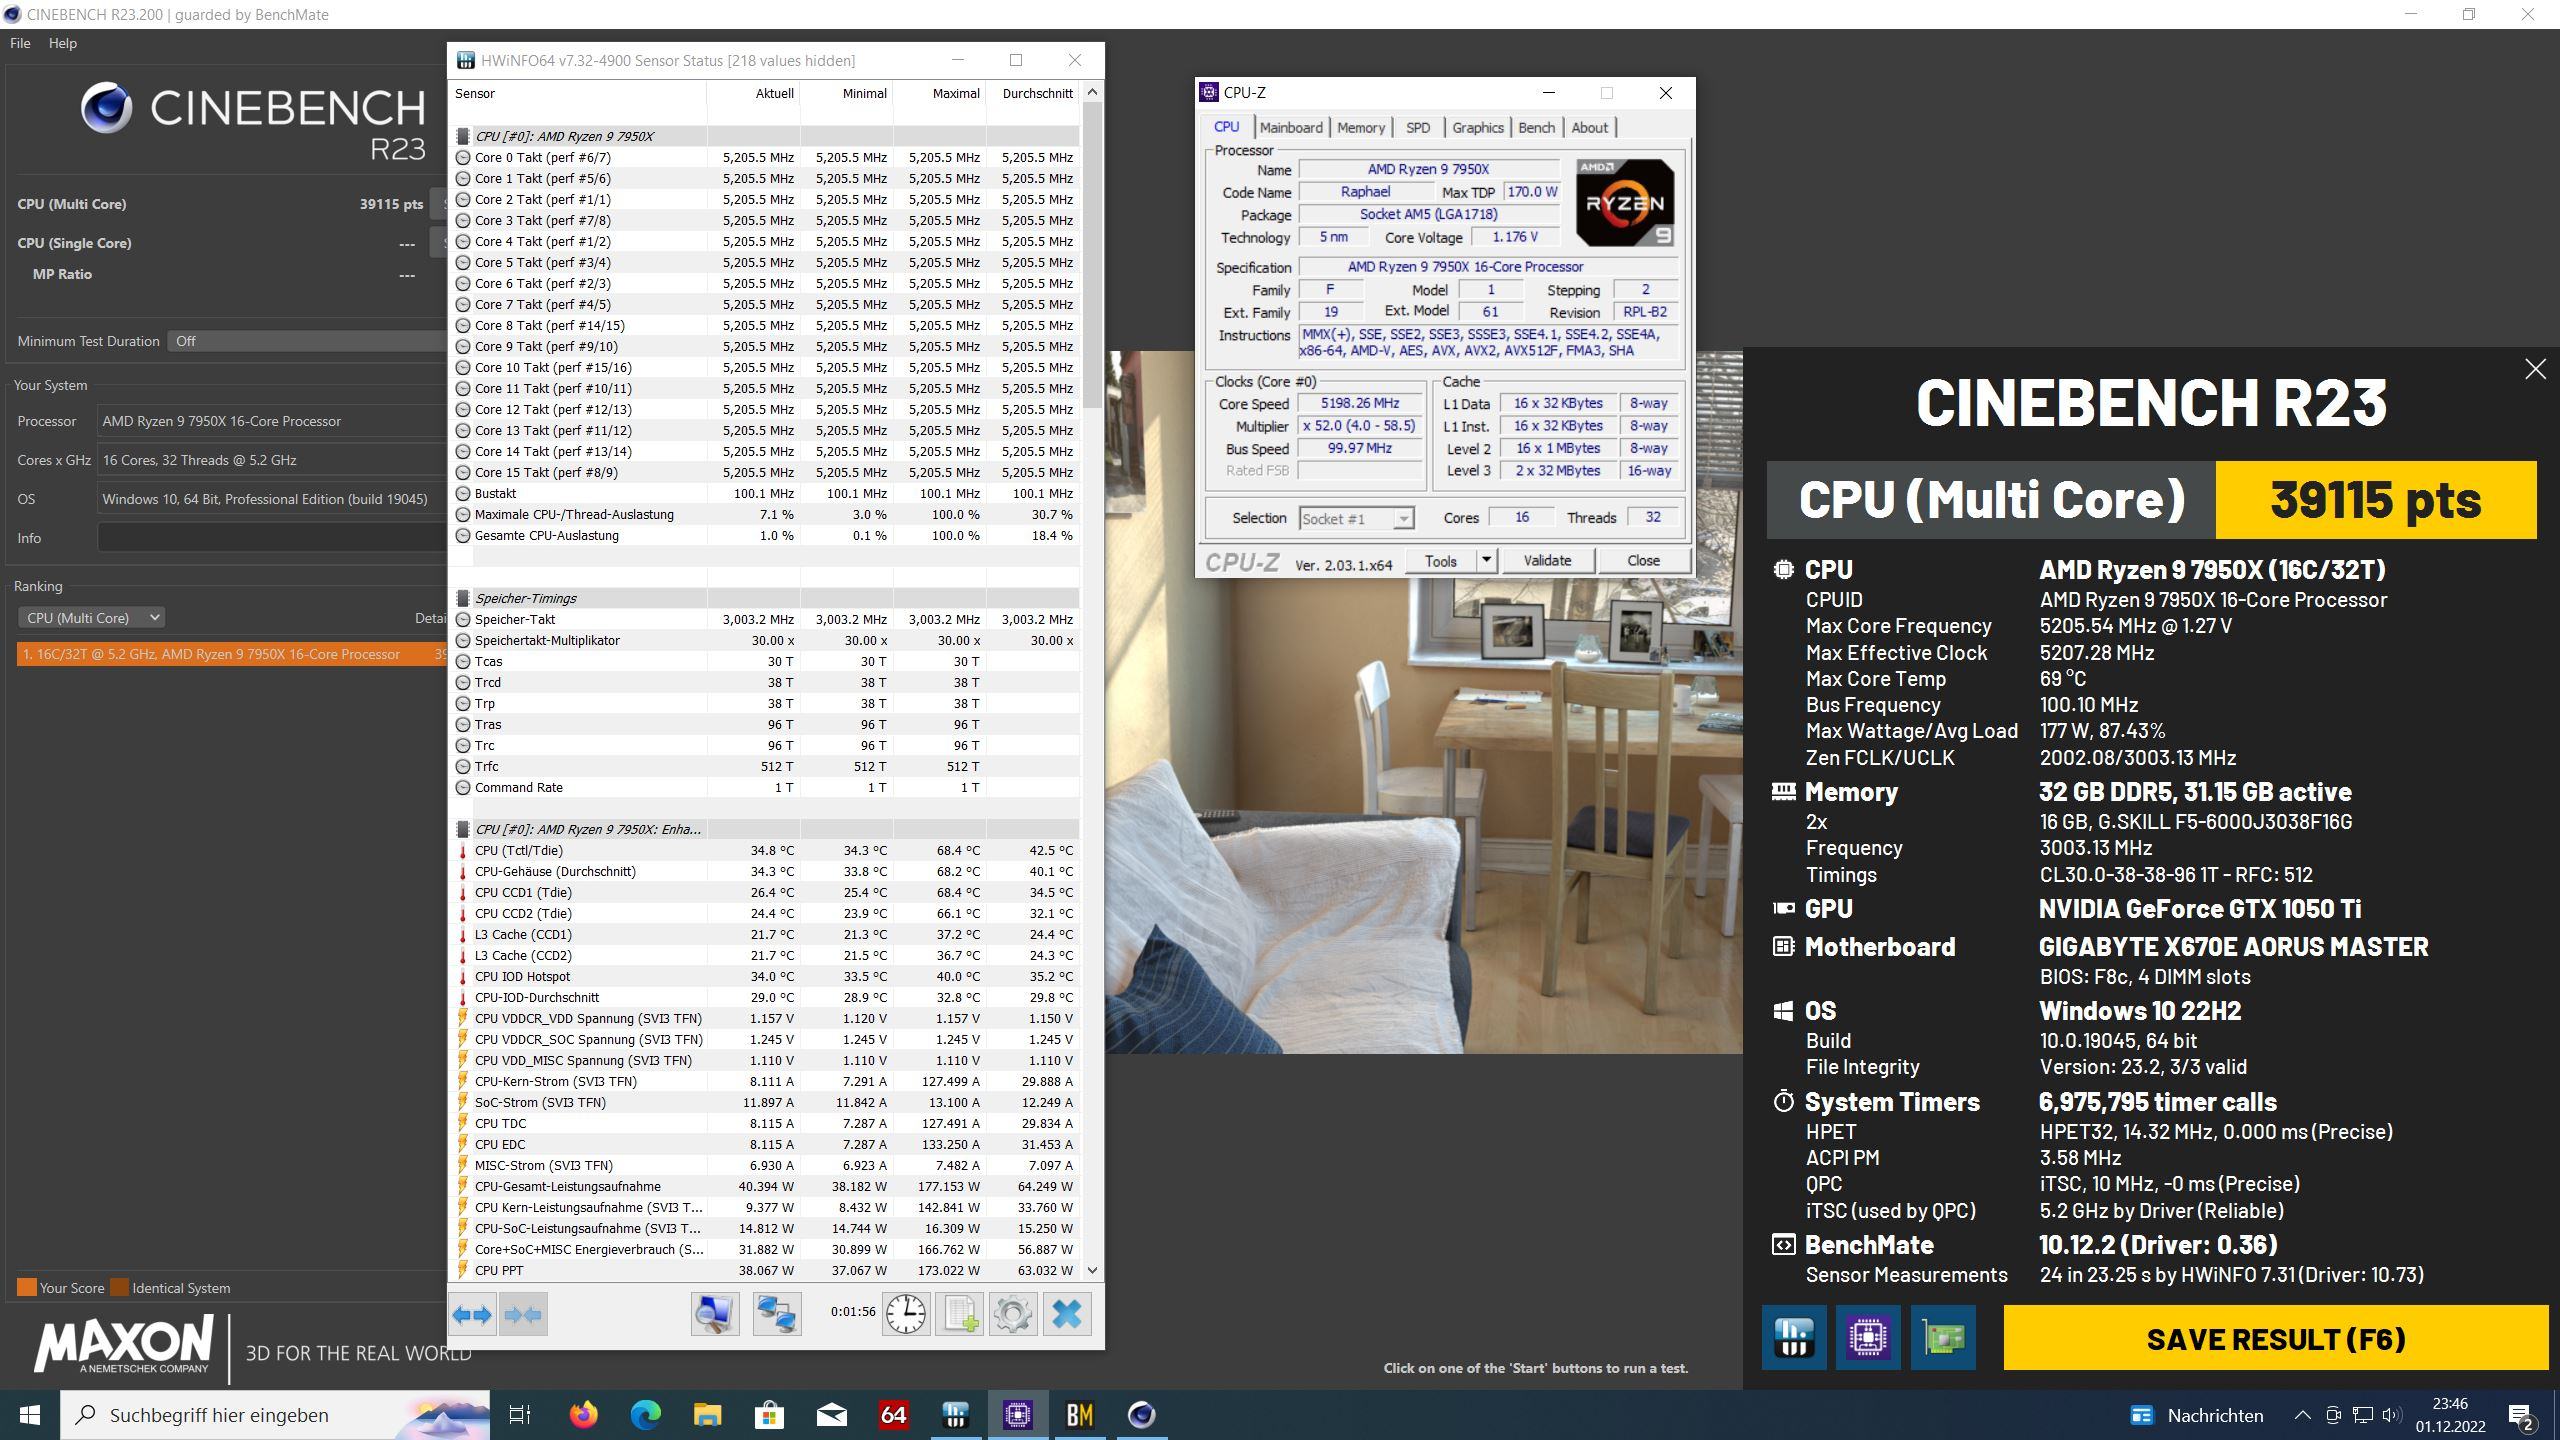Open the File menu in Cinebench
Screen dimensions: 2560x1440
click(x=20, y=43)
